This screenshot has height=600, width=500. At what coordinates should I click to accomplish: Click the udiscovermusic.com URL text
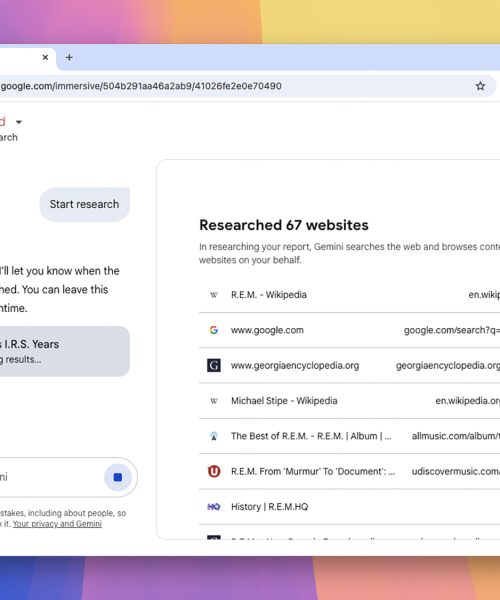[456, 471]
